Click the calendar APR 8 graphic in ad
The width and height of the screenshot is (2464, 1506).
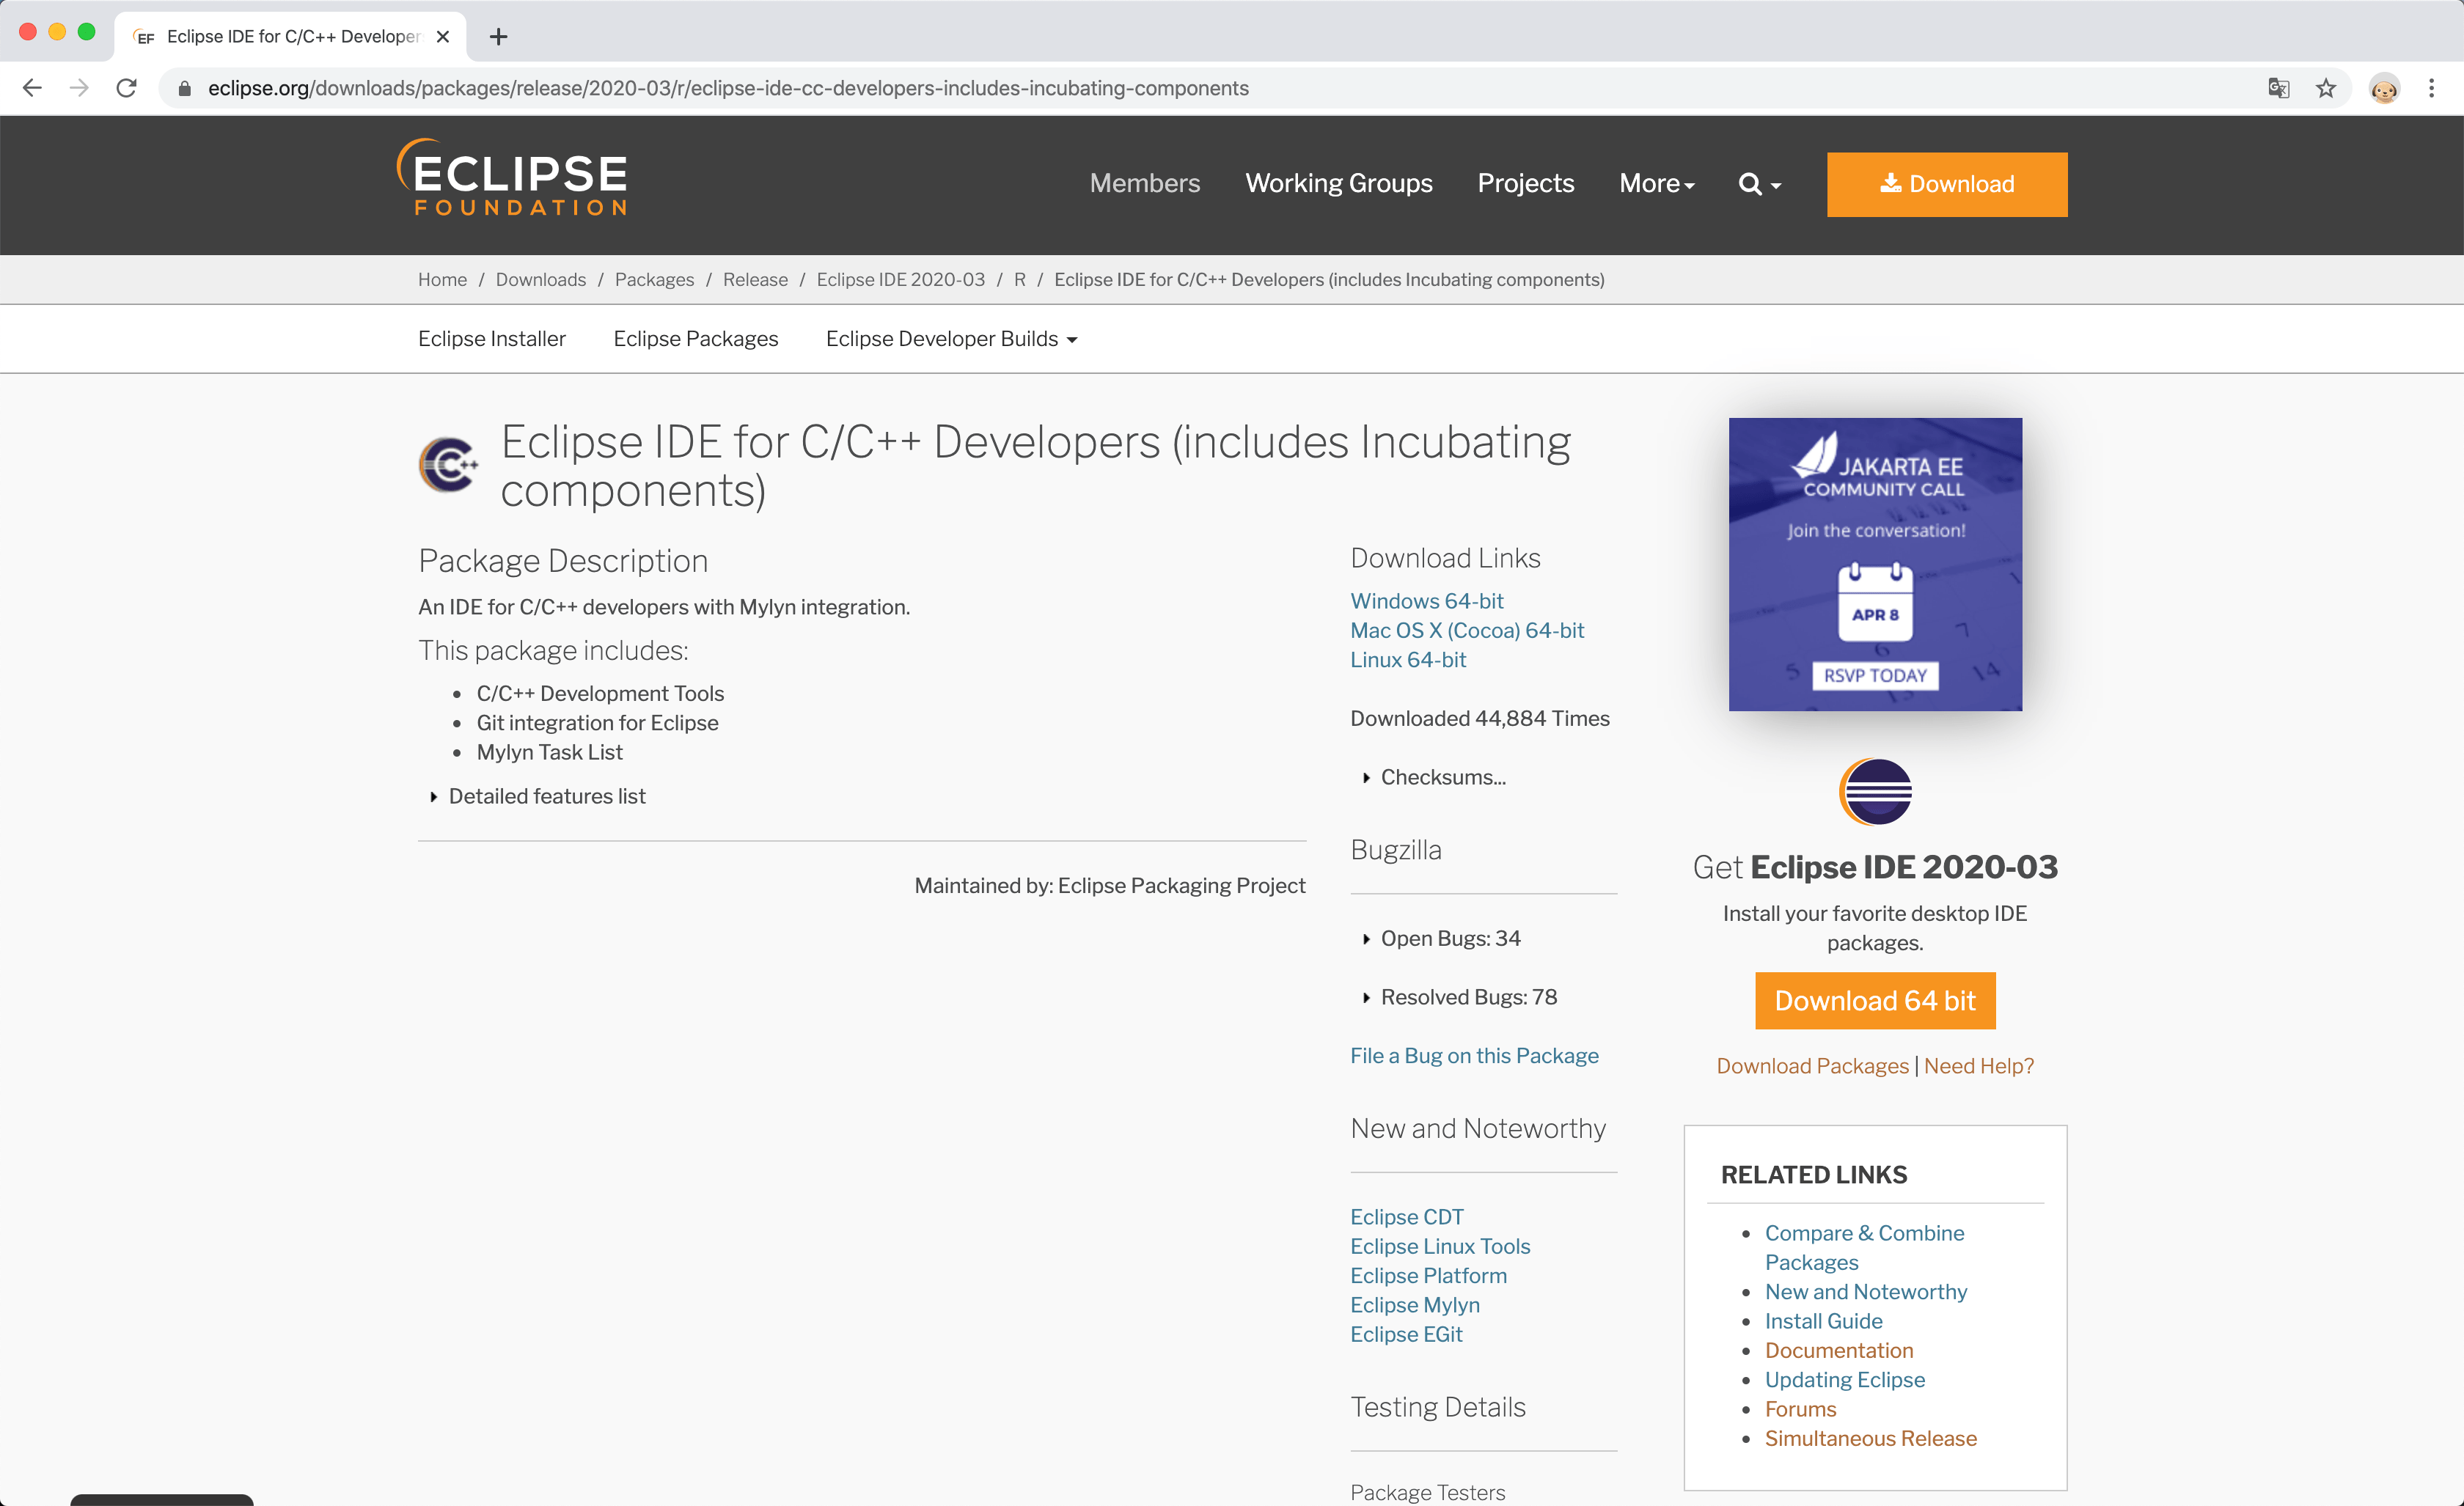tap(1875, 603)
